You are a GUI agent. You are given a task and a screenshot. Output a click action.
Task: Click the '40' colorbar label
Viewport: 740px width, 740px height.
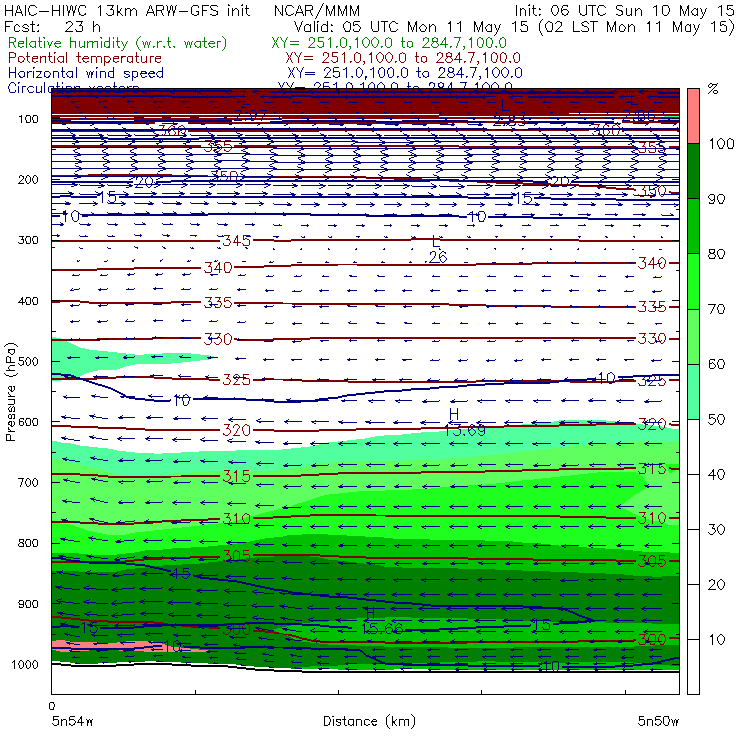coord(716,474)
